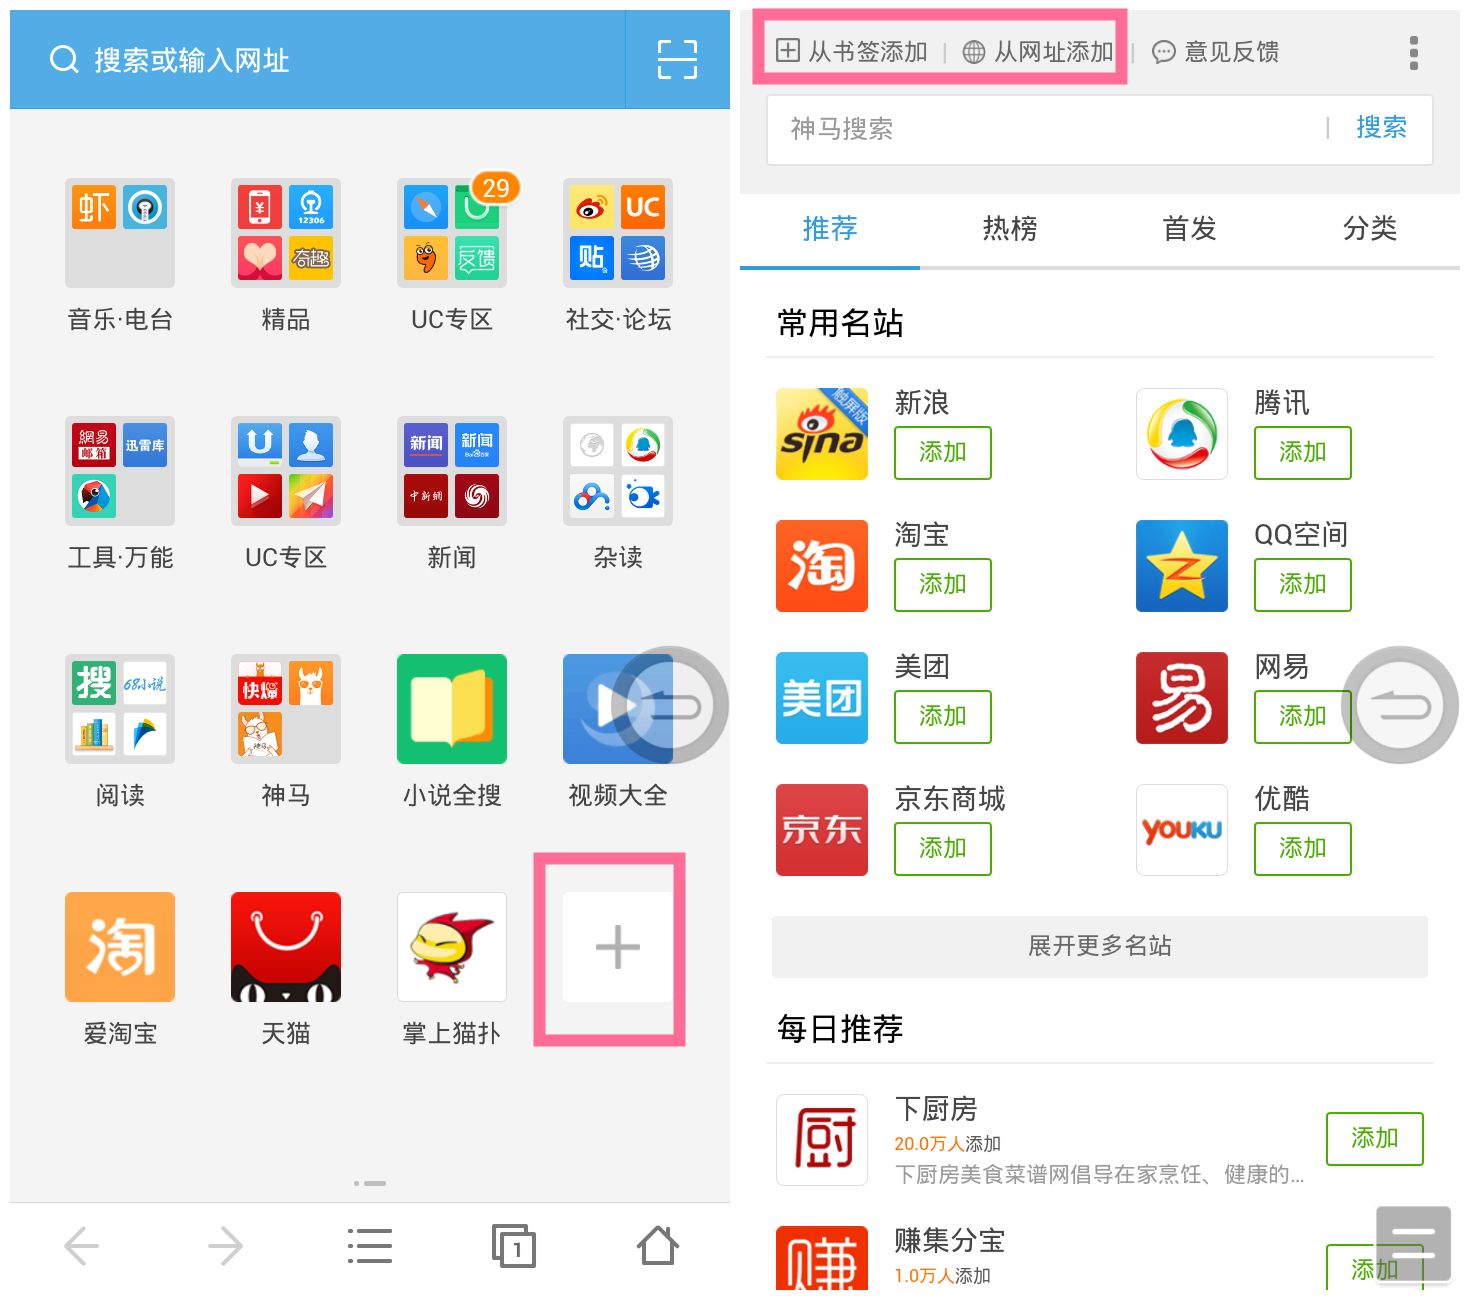Tap the 神马搜索 input box
1470x1300 pixels.
point(1045,129)
